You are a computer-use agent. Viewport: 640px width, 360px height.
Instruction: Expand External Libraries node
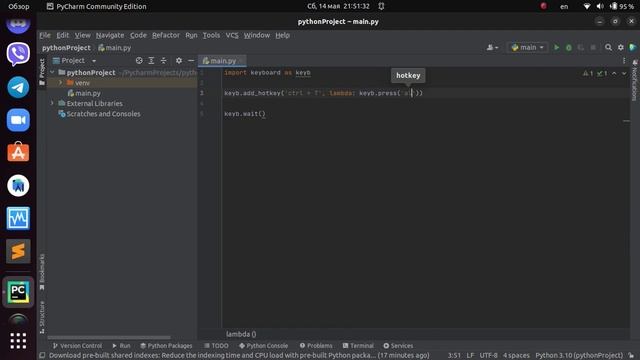52,103
